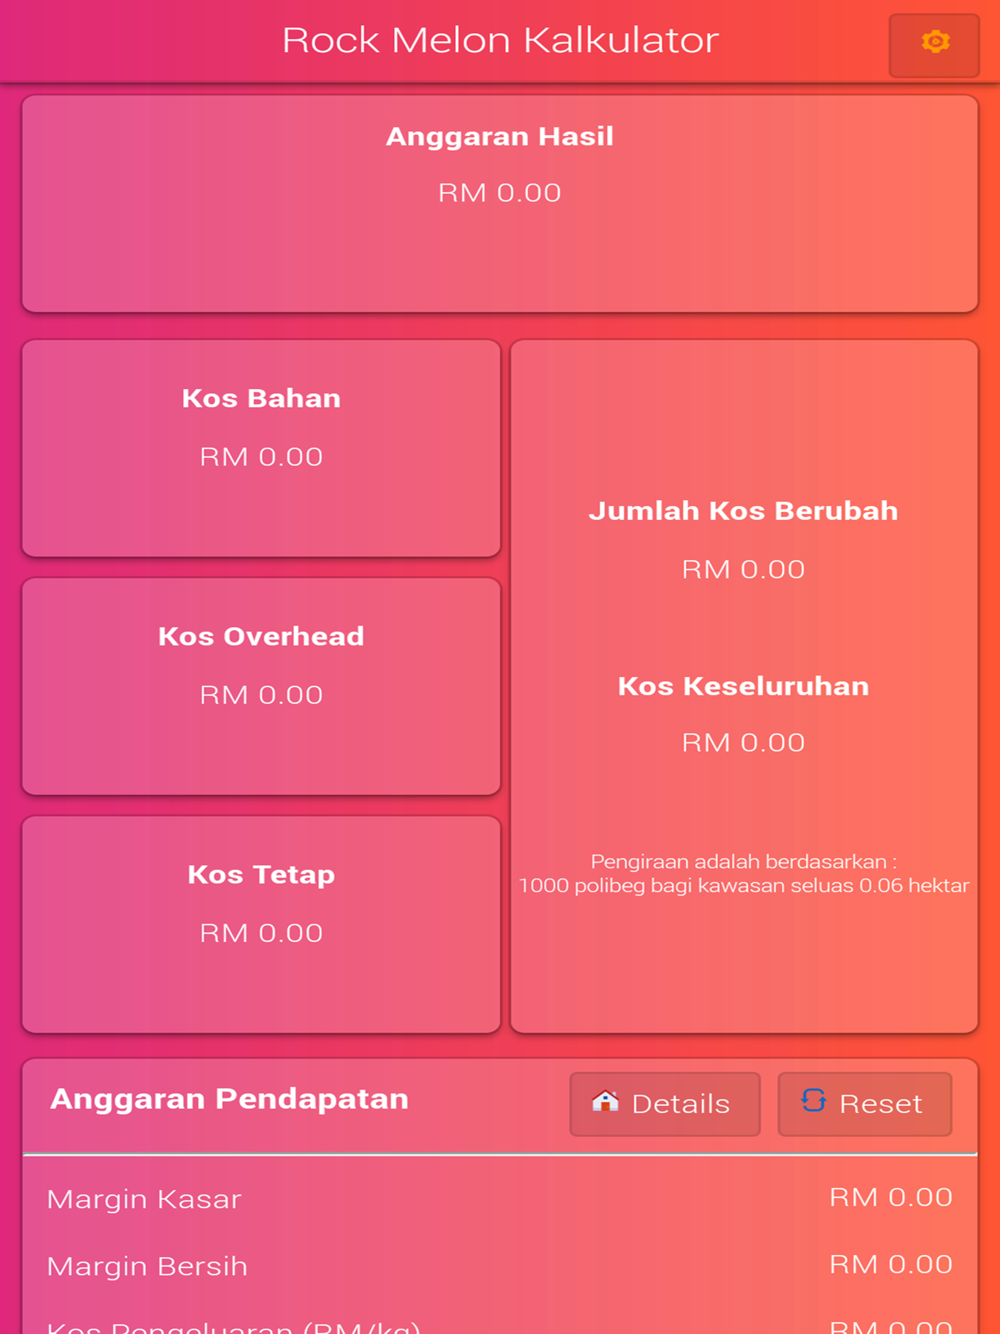Click the Rock Melon Kalkulator title
The height and width of the screenshot is (1334, 1000).
pyautogui.click(x=500, y=40)
